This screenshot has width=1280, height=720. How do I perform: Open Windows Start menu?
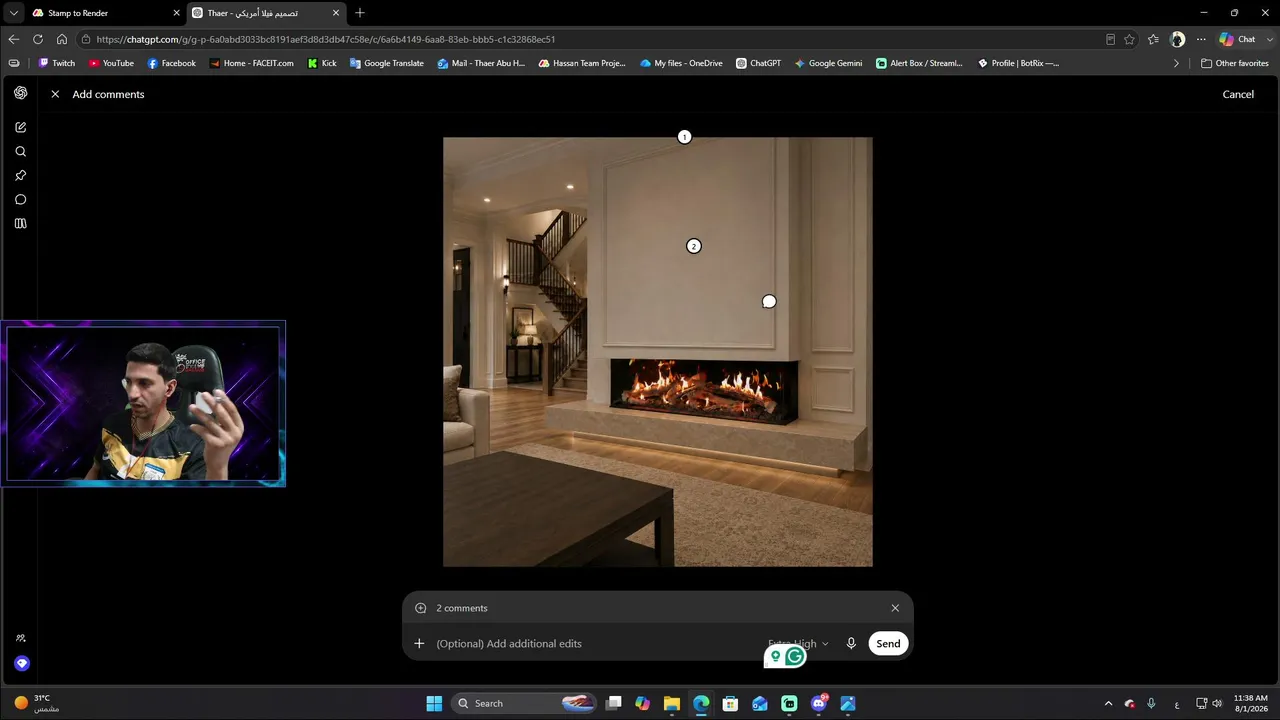(434, 703)
